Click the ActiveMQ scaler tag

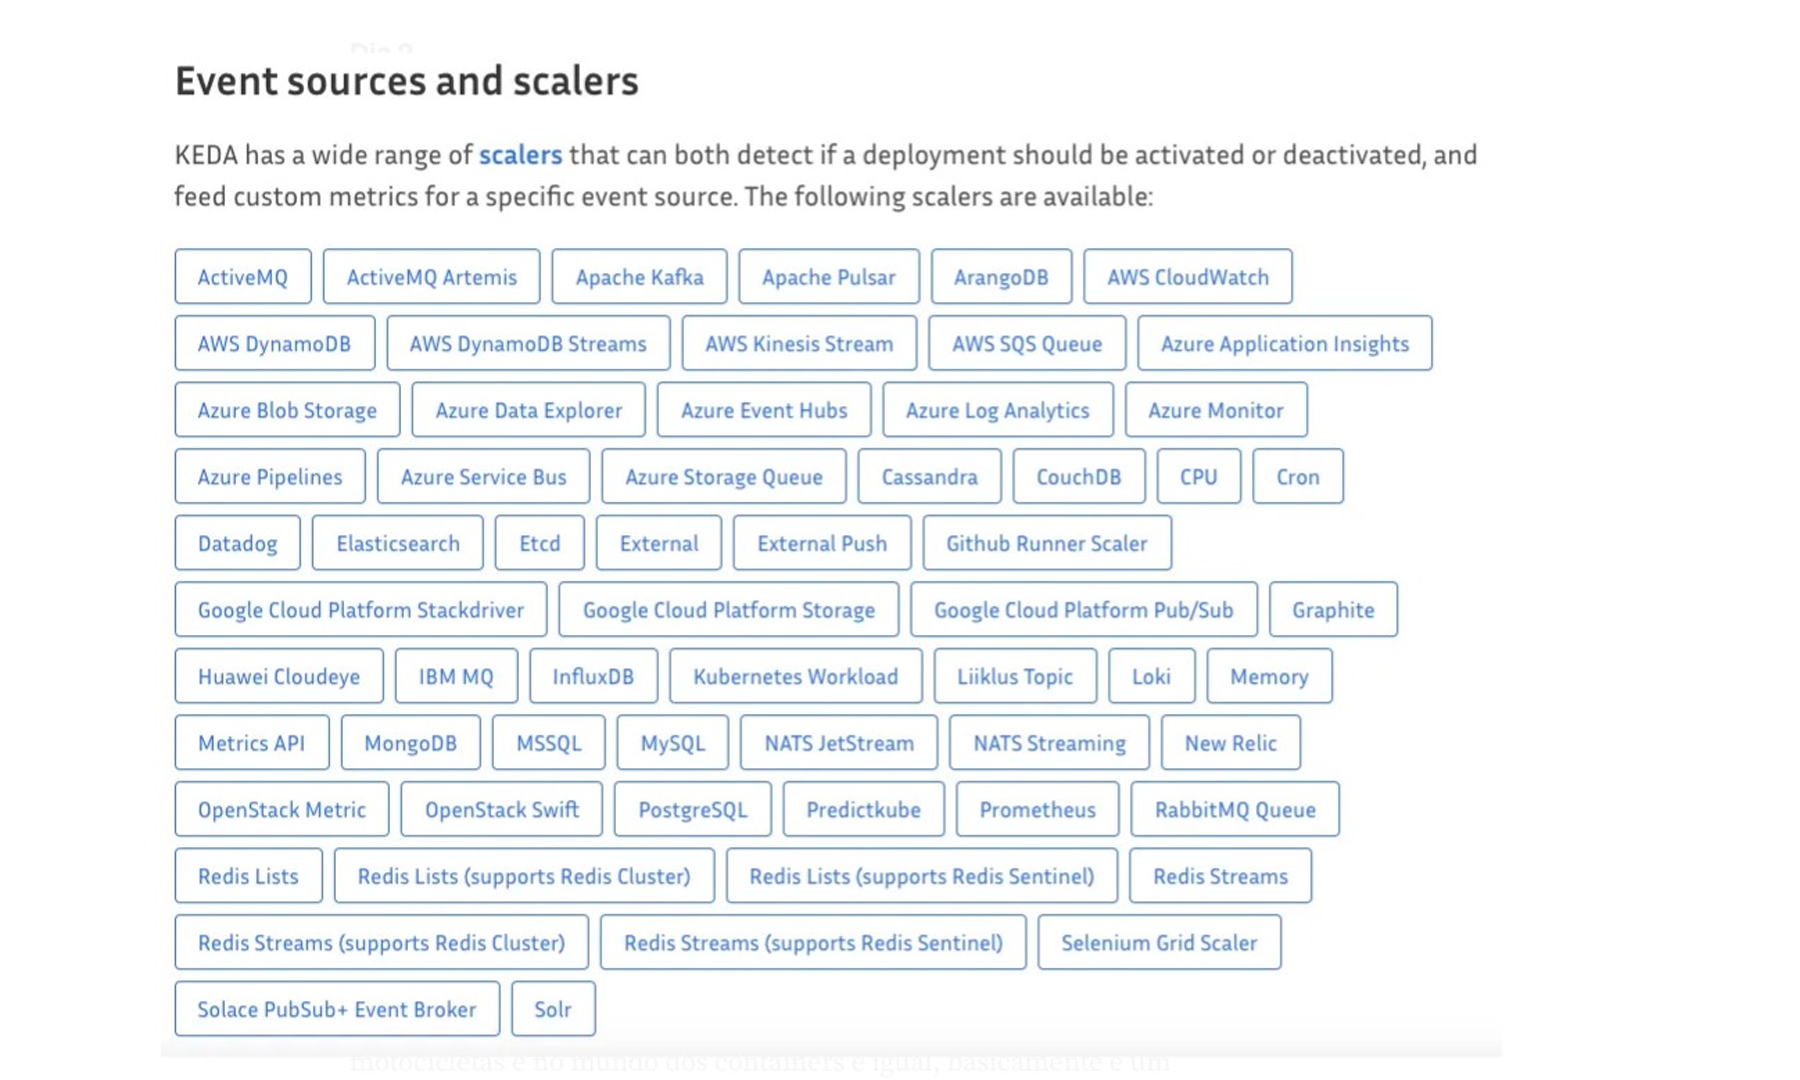point(242,277)
